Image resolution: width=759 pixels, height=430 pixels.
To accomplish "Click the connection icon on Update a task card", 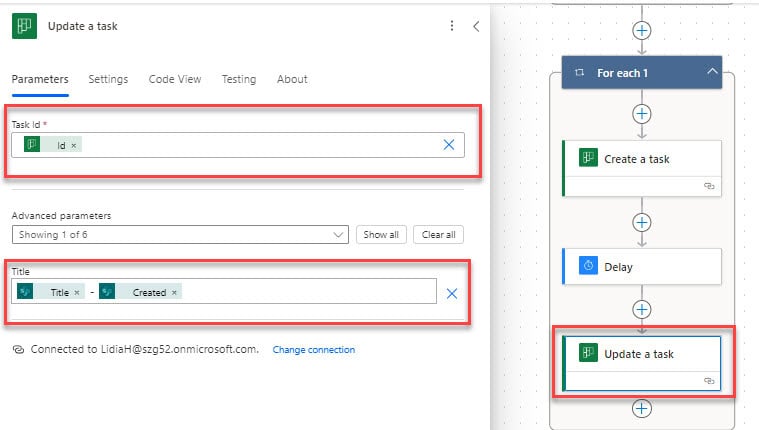I will 709,381.
